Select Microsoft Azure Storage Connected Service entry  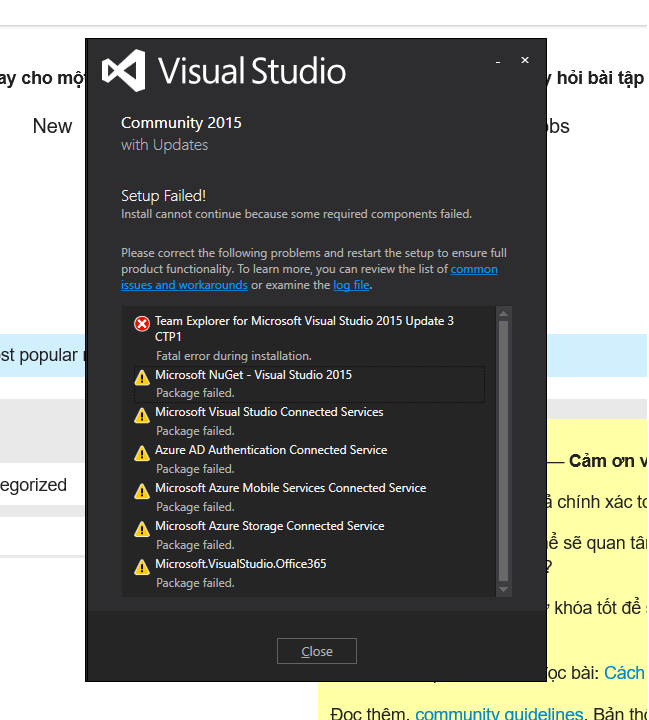click(x=309, y=535)
